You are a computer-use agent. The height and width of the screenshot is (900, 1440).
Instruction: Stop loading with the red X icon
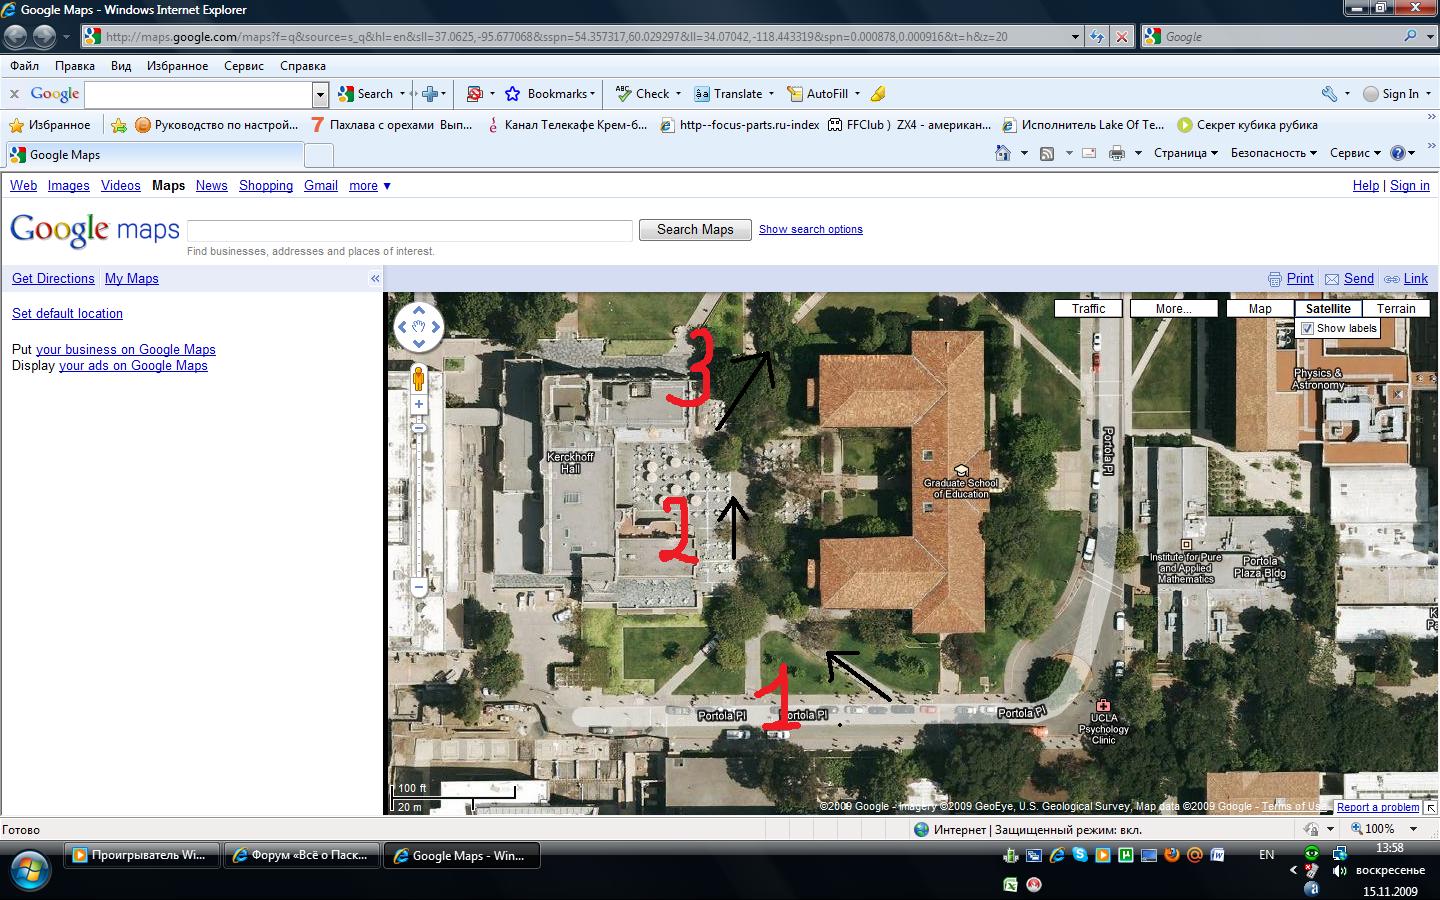click(1122, 37)
